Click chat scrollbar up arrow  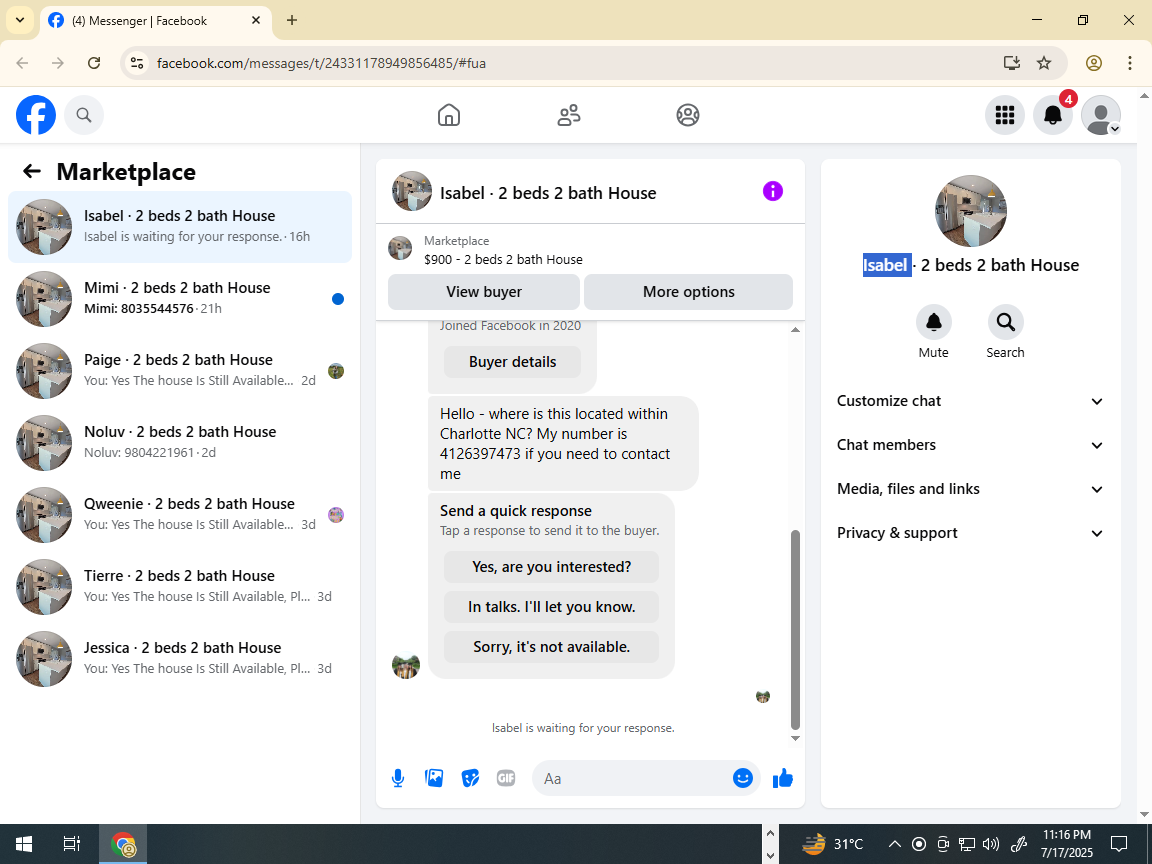795,330
